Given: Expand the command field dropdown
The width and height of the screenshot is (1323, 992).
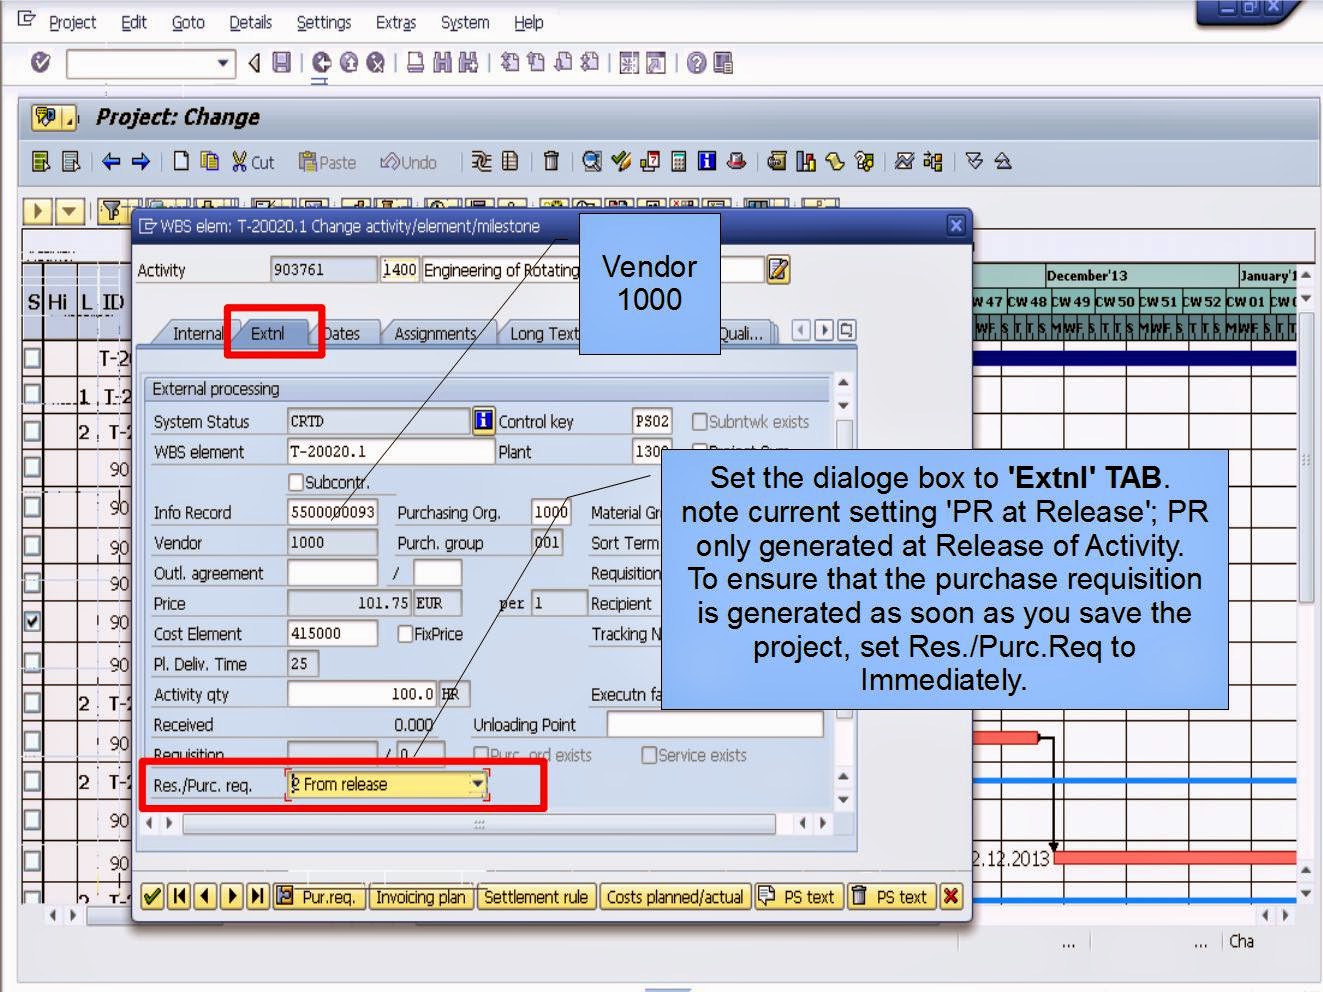Looking at the screenshot, I should 222,63.
